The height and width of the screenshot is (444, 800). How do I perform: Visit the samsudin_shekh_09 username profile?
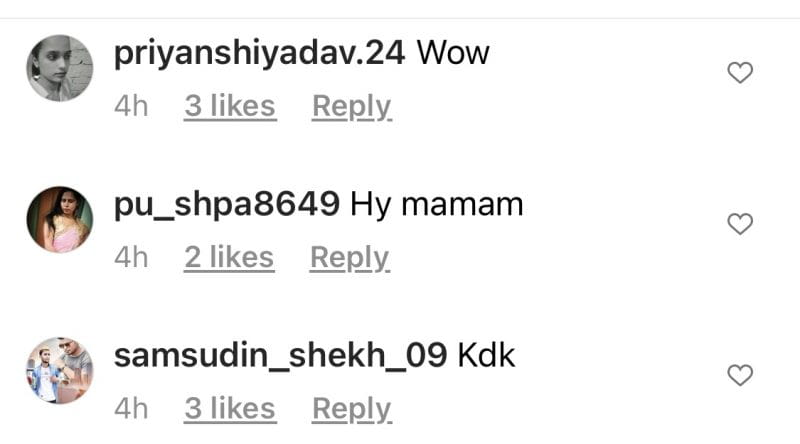pos(281,356)
